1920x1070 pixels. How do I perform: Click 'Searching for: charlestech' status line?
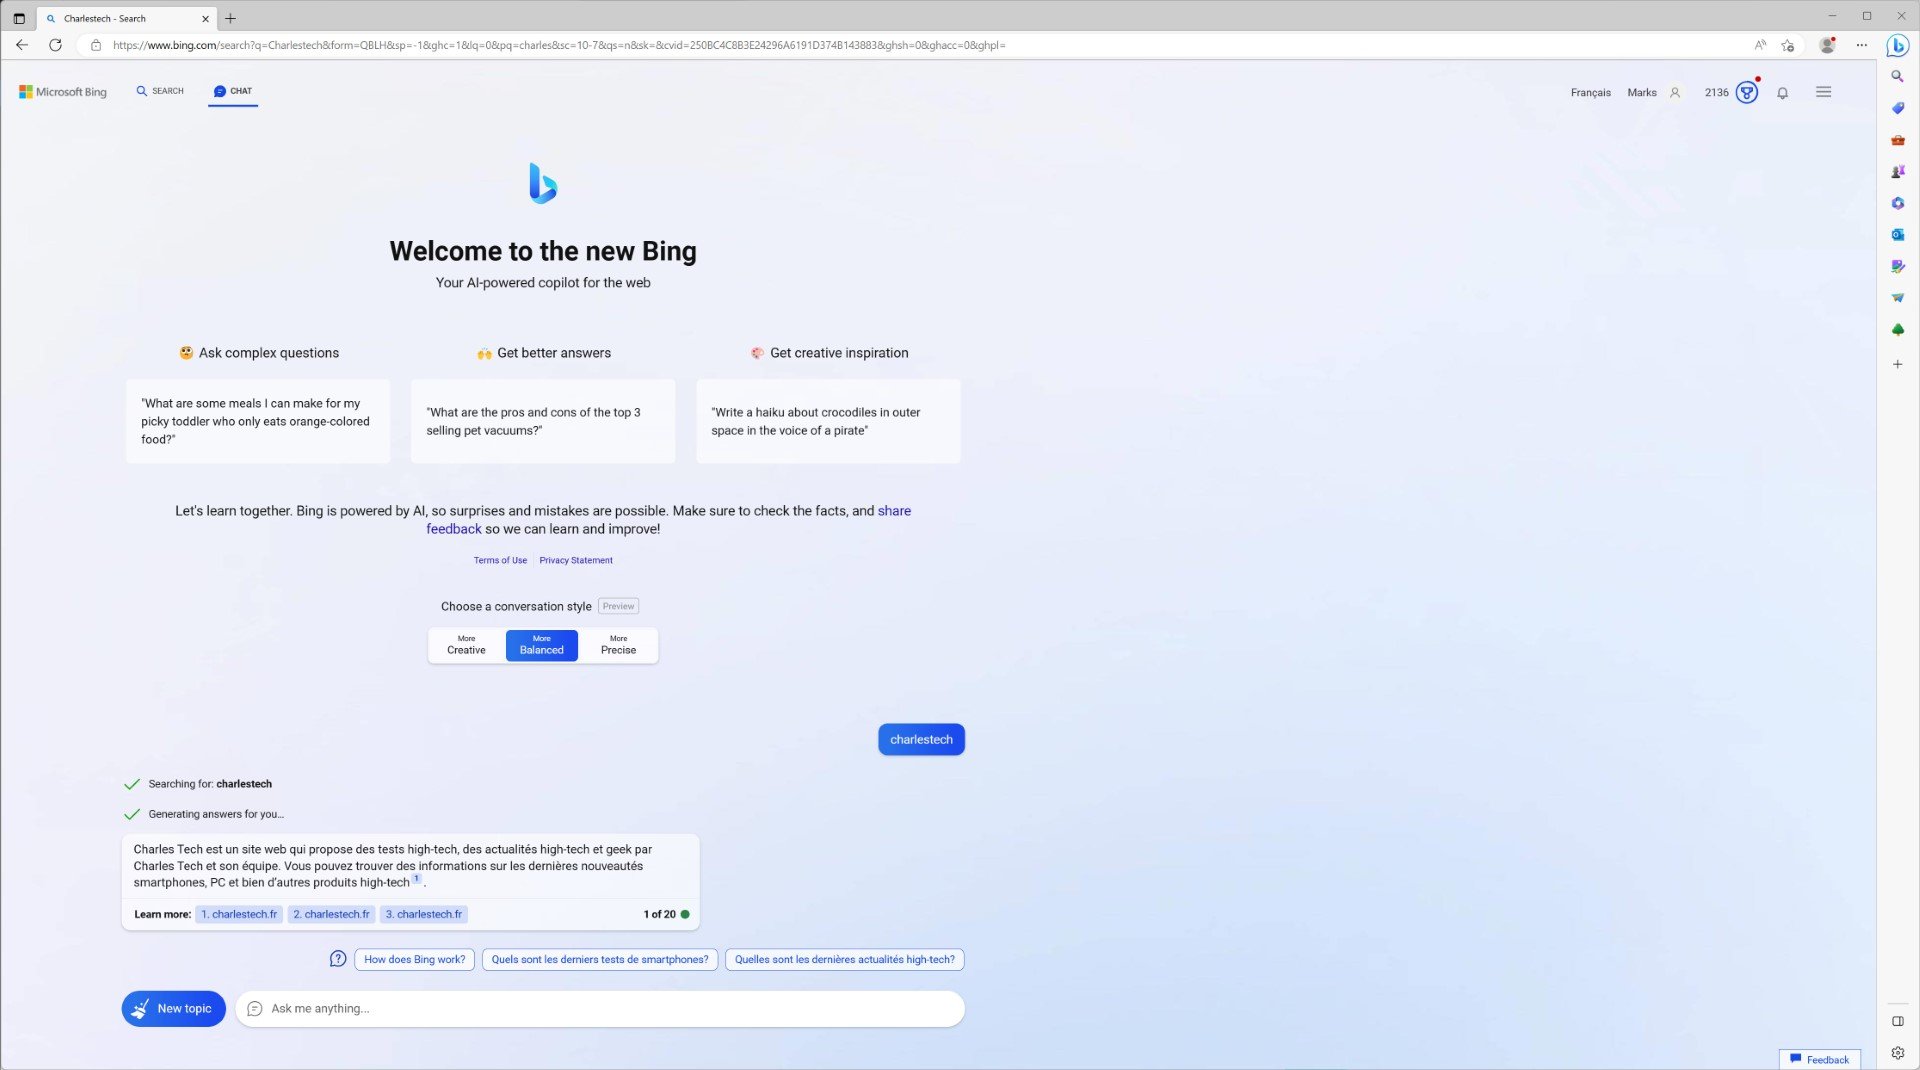[210, 784]
